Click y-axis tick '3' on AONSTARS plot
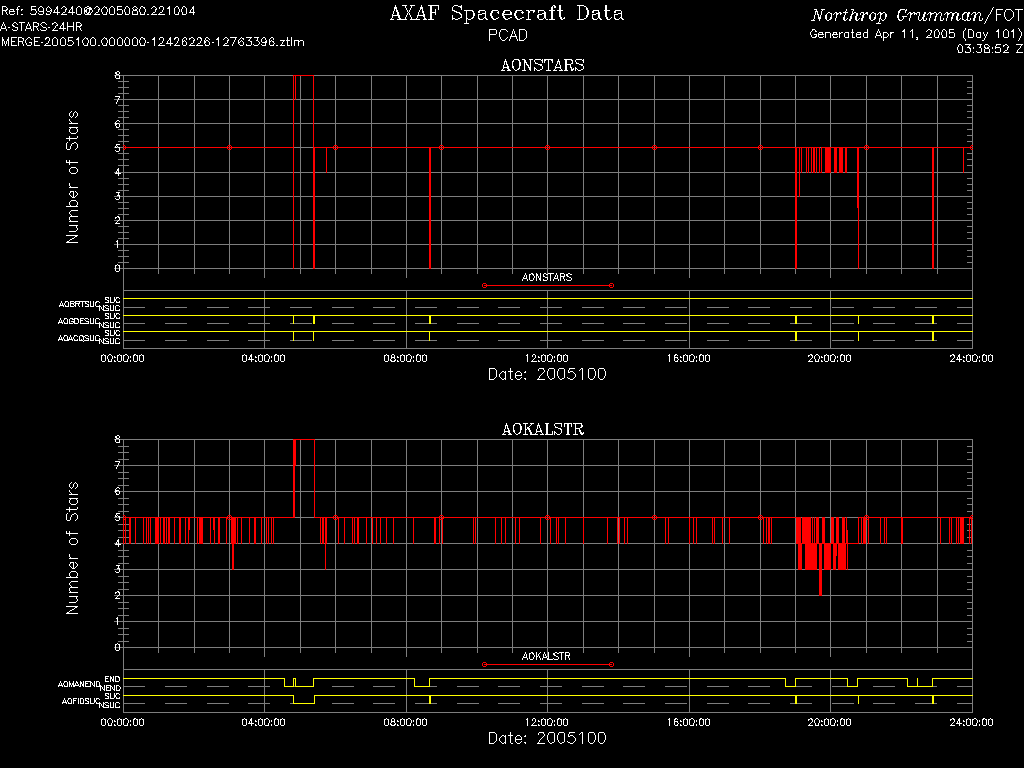 point(118,196)
